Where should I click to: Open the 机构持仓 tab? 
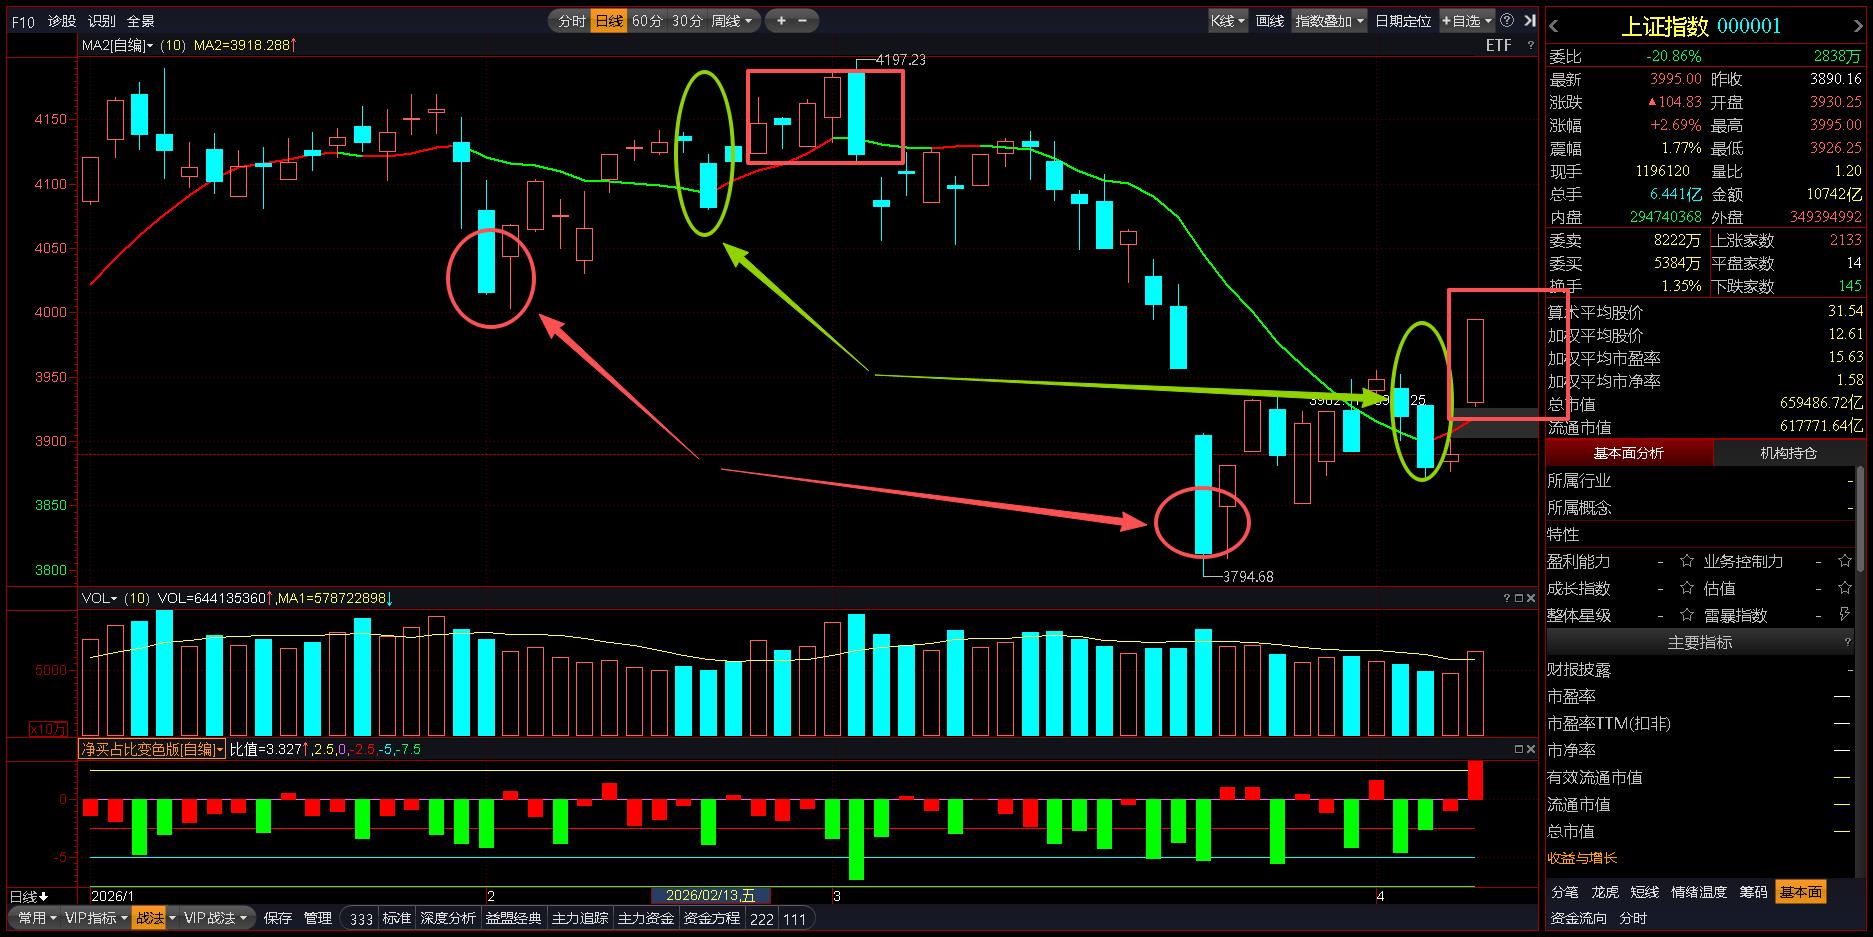pyautogui.click(x=1788, y=453)
